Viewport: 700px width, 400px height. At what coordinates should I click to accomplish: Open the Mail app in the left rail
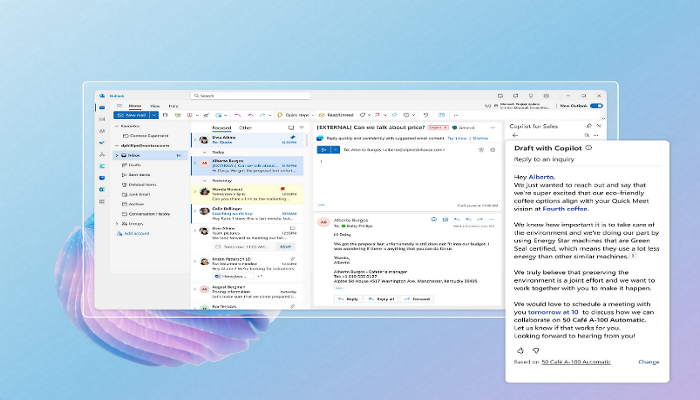pos(102,108)
